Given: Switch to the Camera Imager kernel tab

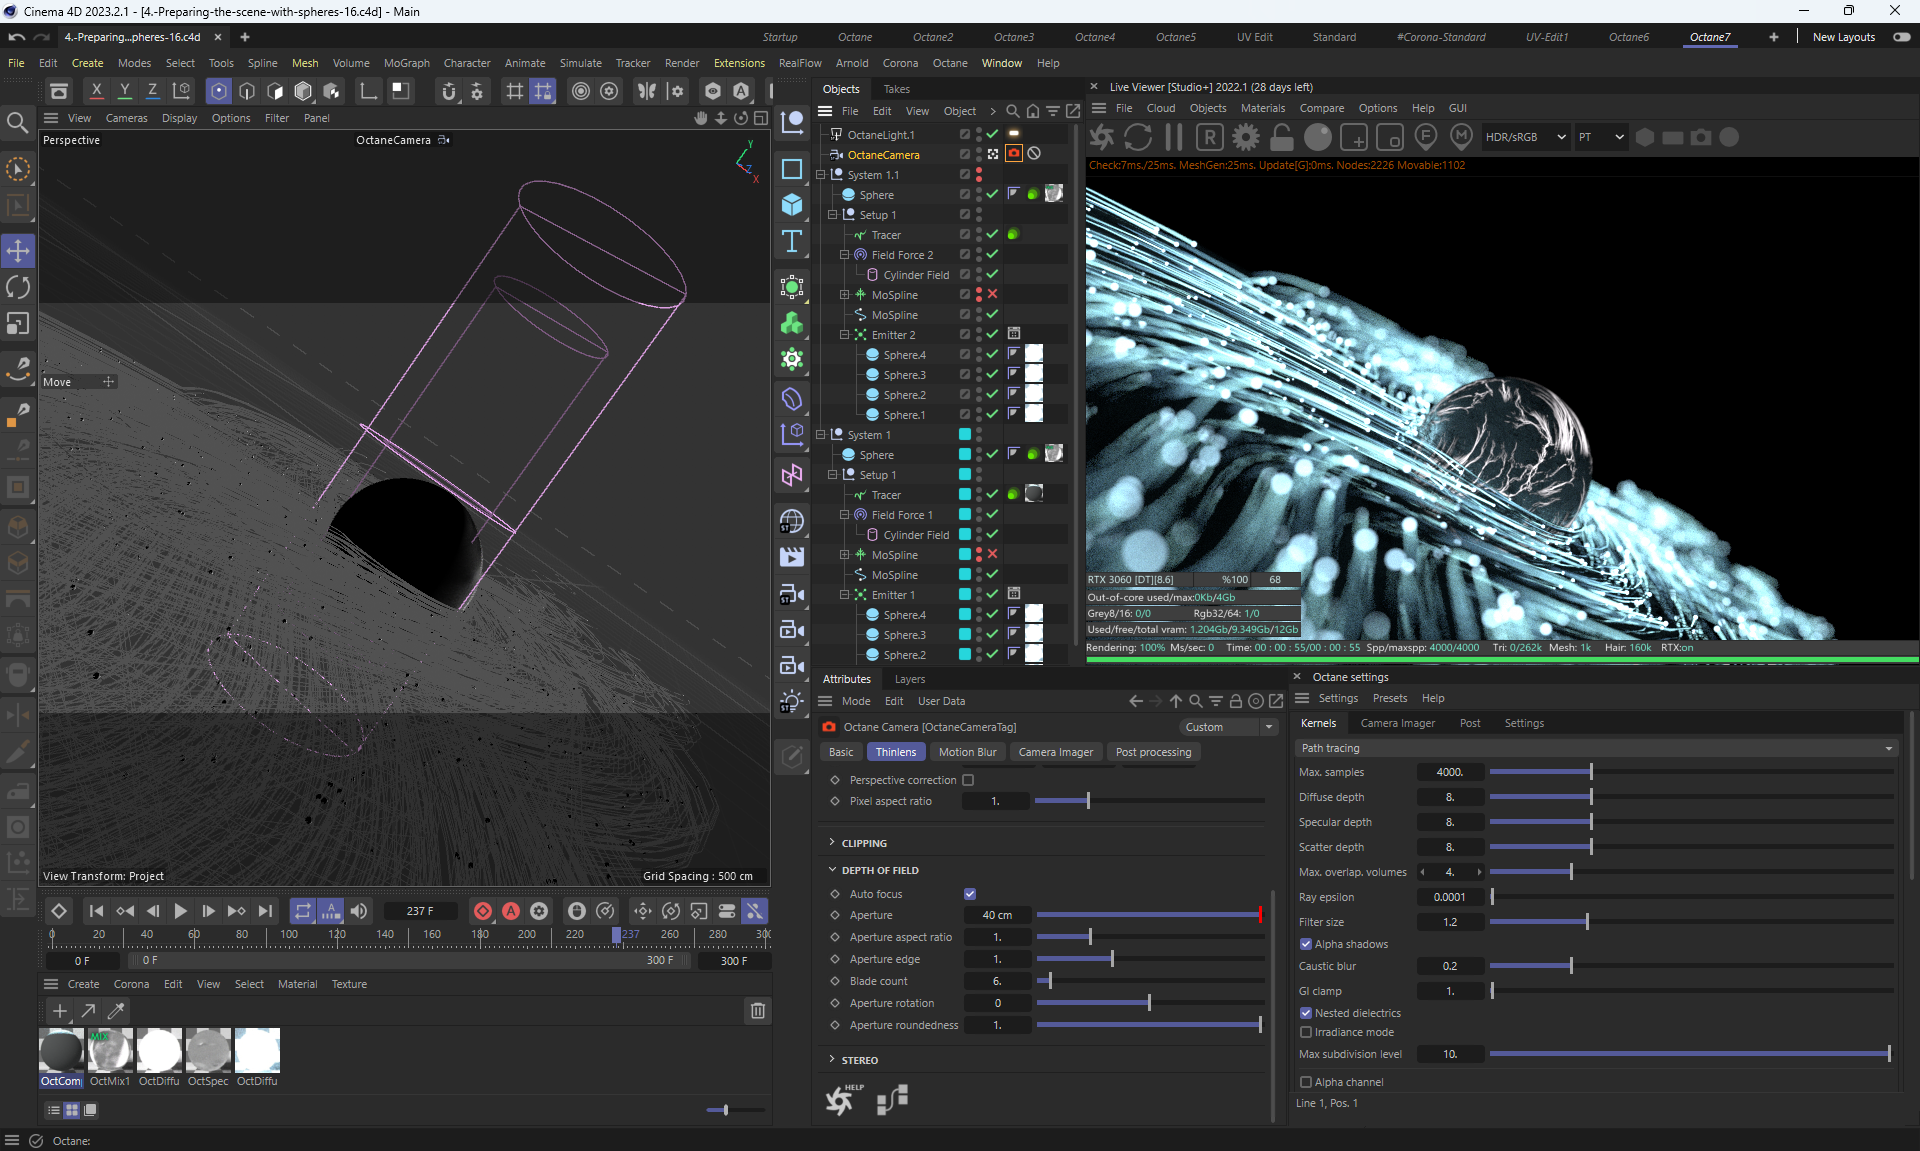Looking at the screenshot, I should (x=1397, y=723).
